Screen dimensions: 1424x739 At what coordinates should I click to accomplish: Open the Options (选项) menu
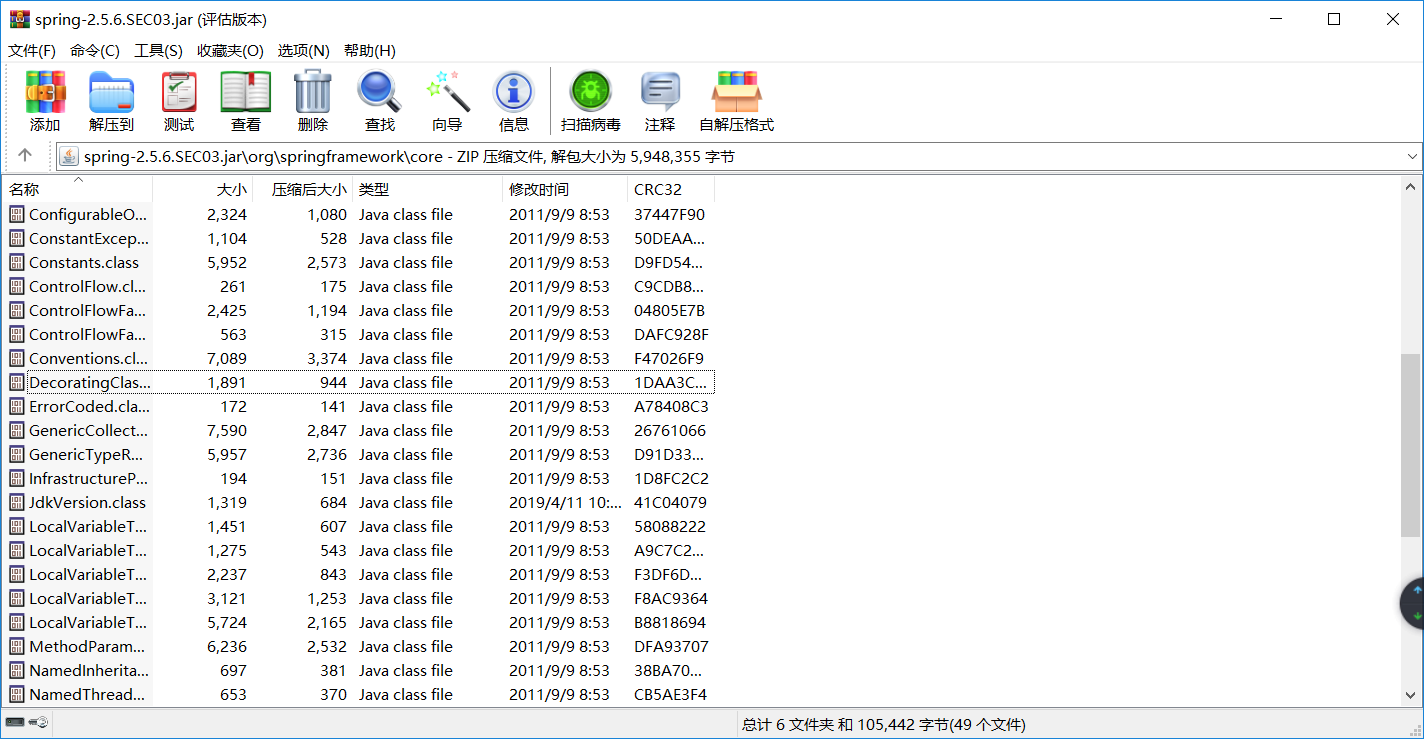tap(303, 51)
